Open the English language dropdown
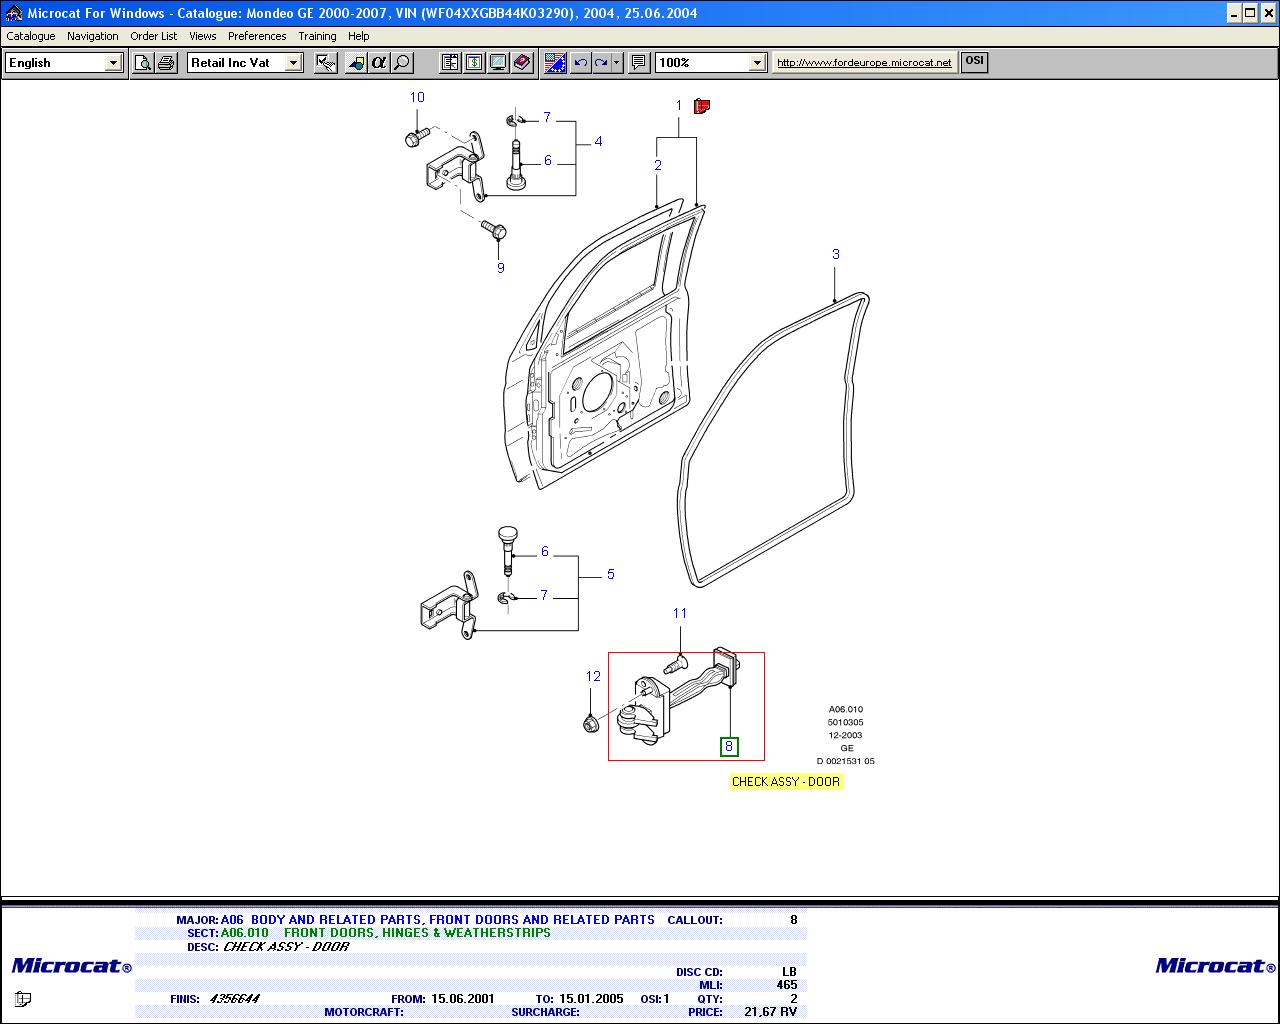Viewport: 1280px width, 1024px height. tap(113, 63)
